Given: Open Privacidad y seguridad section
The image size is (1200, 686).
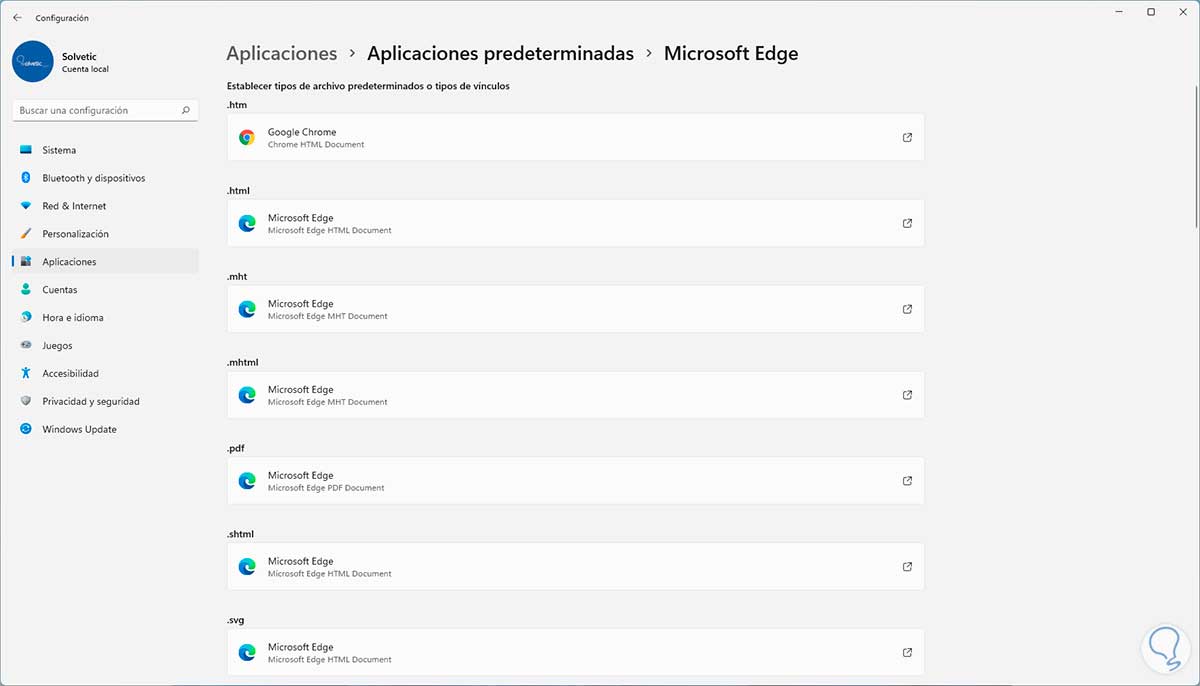Looking at the screenshot, I should click(90, 401).
